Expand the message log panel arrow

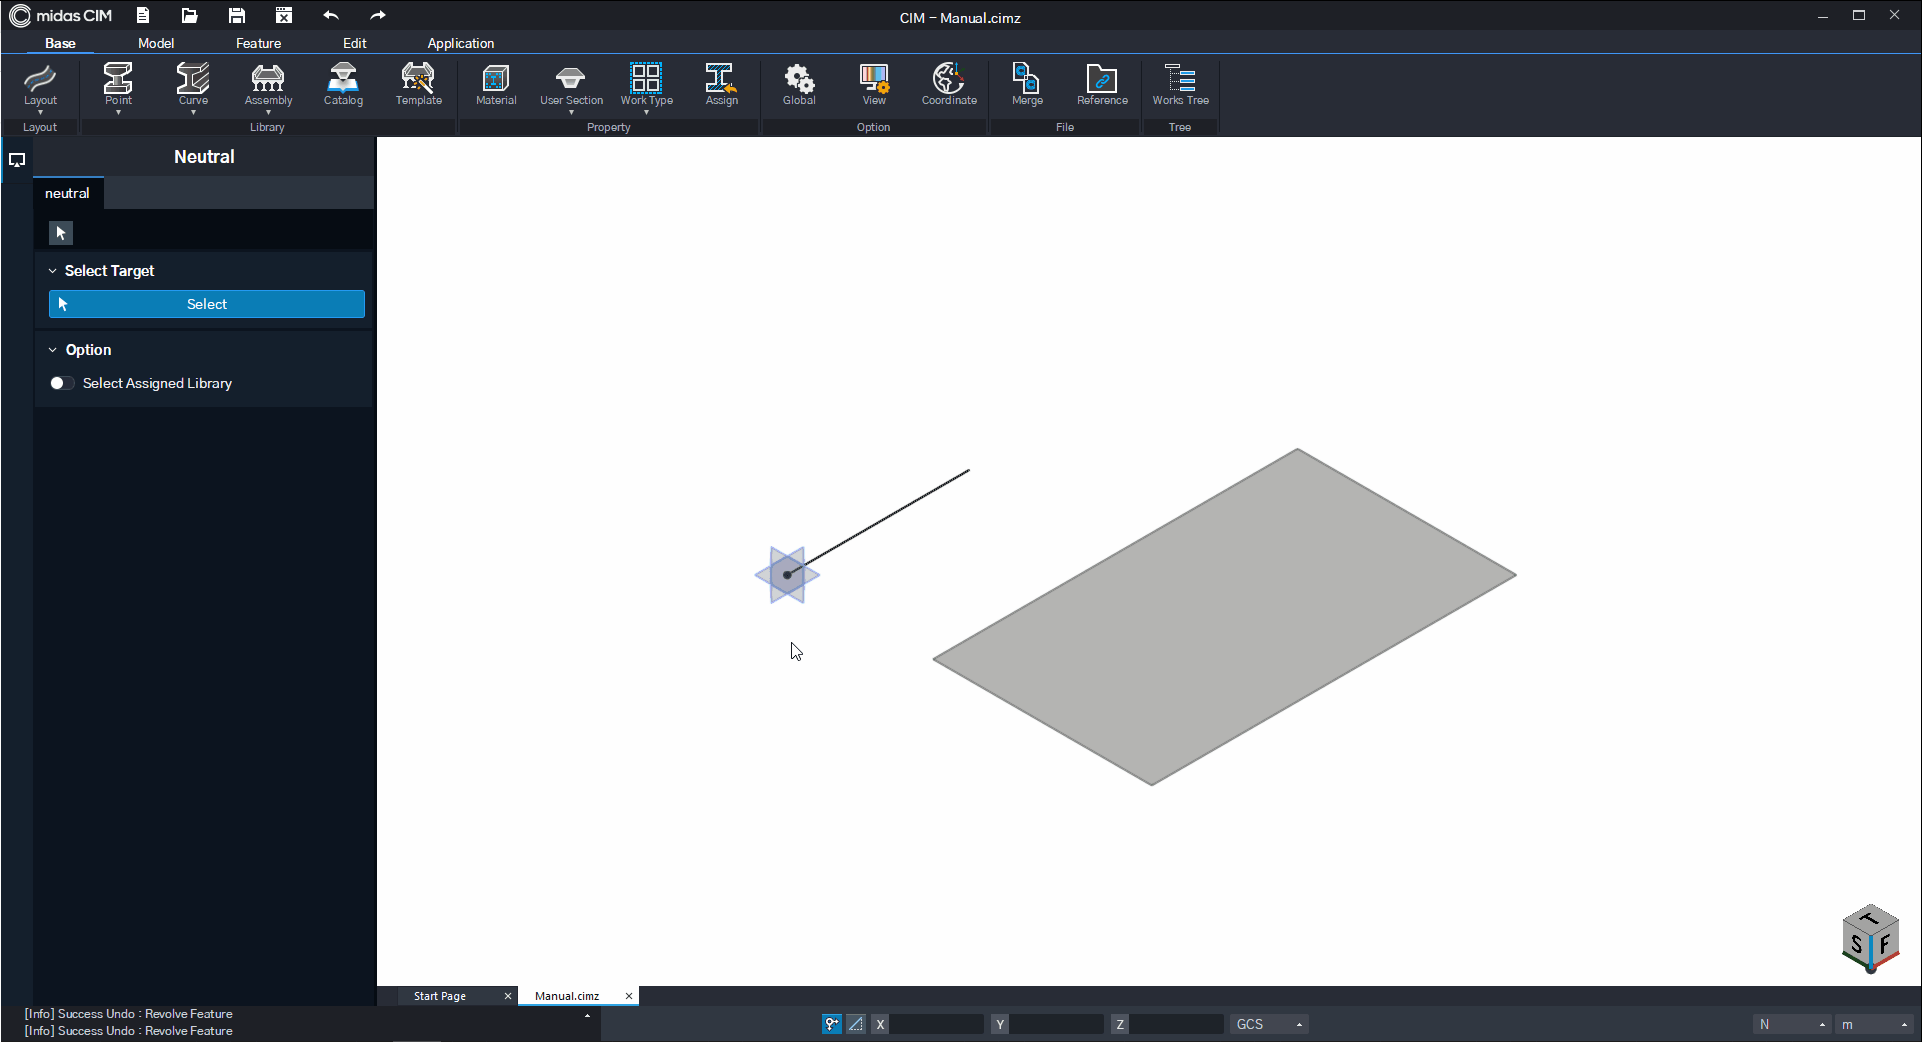click(x=587, y=1016)
